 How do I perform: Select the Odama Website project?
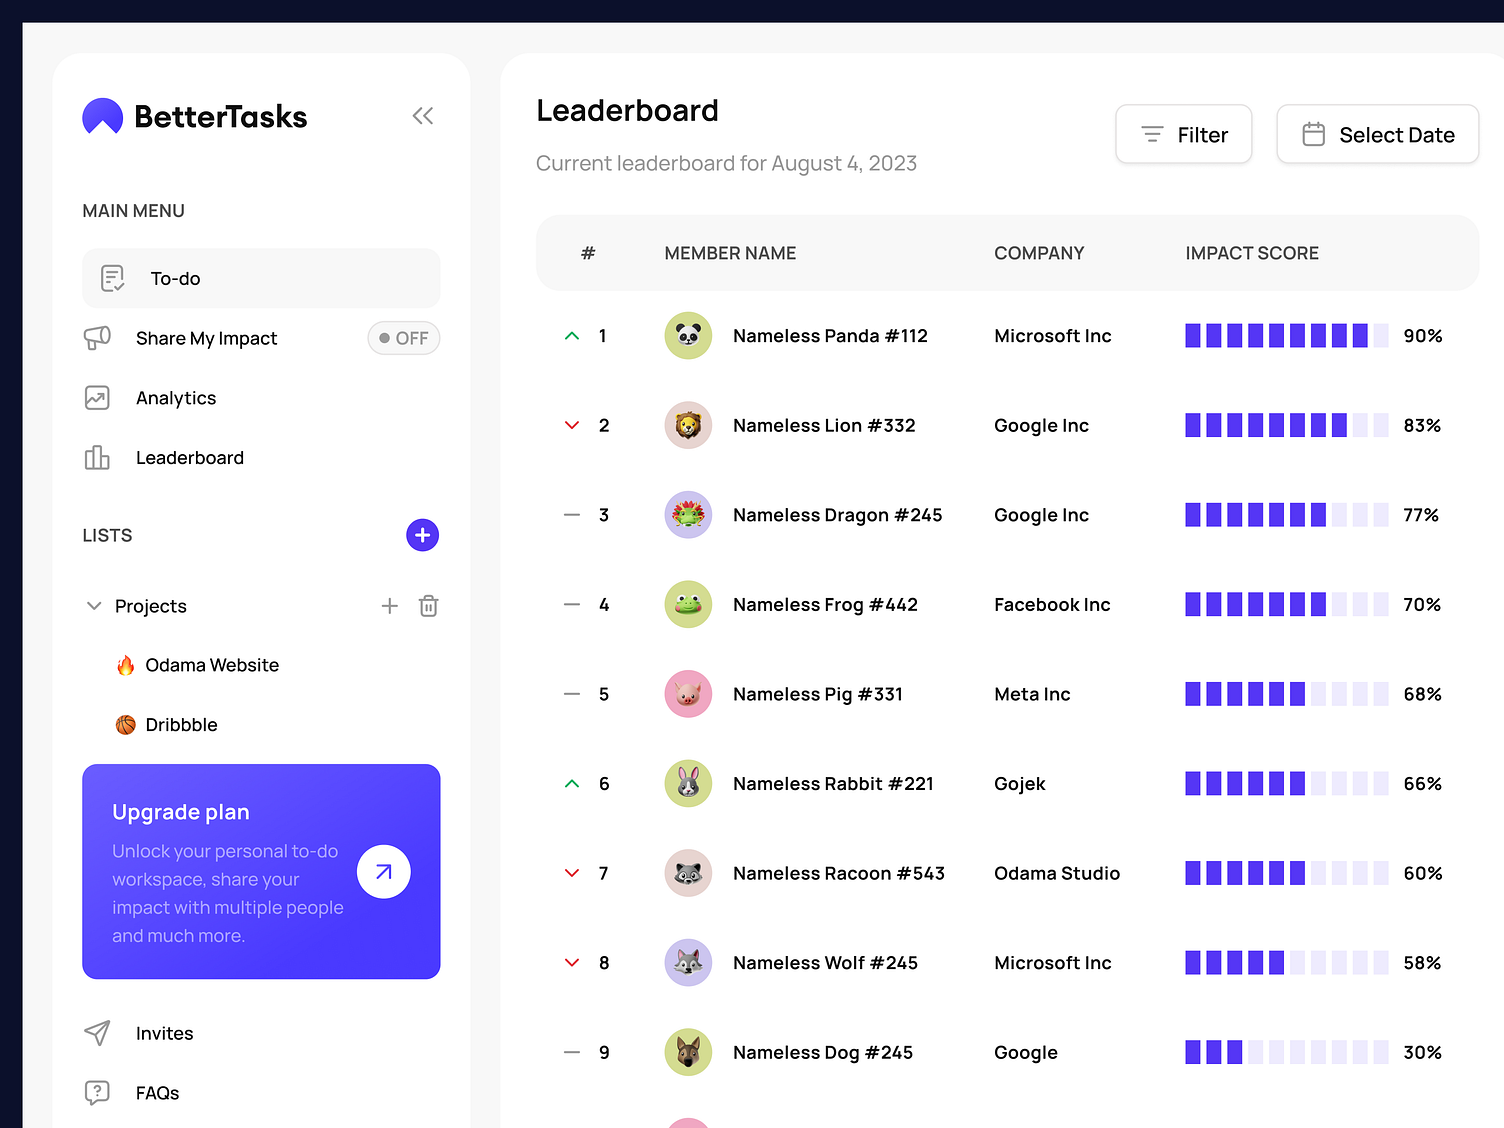tap(212, 664)
